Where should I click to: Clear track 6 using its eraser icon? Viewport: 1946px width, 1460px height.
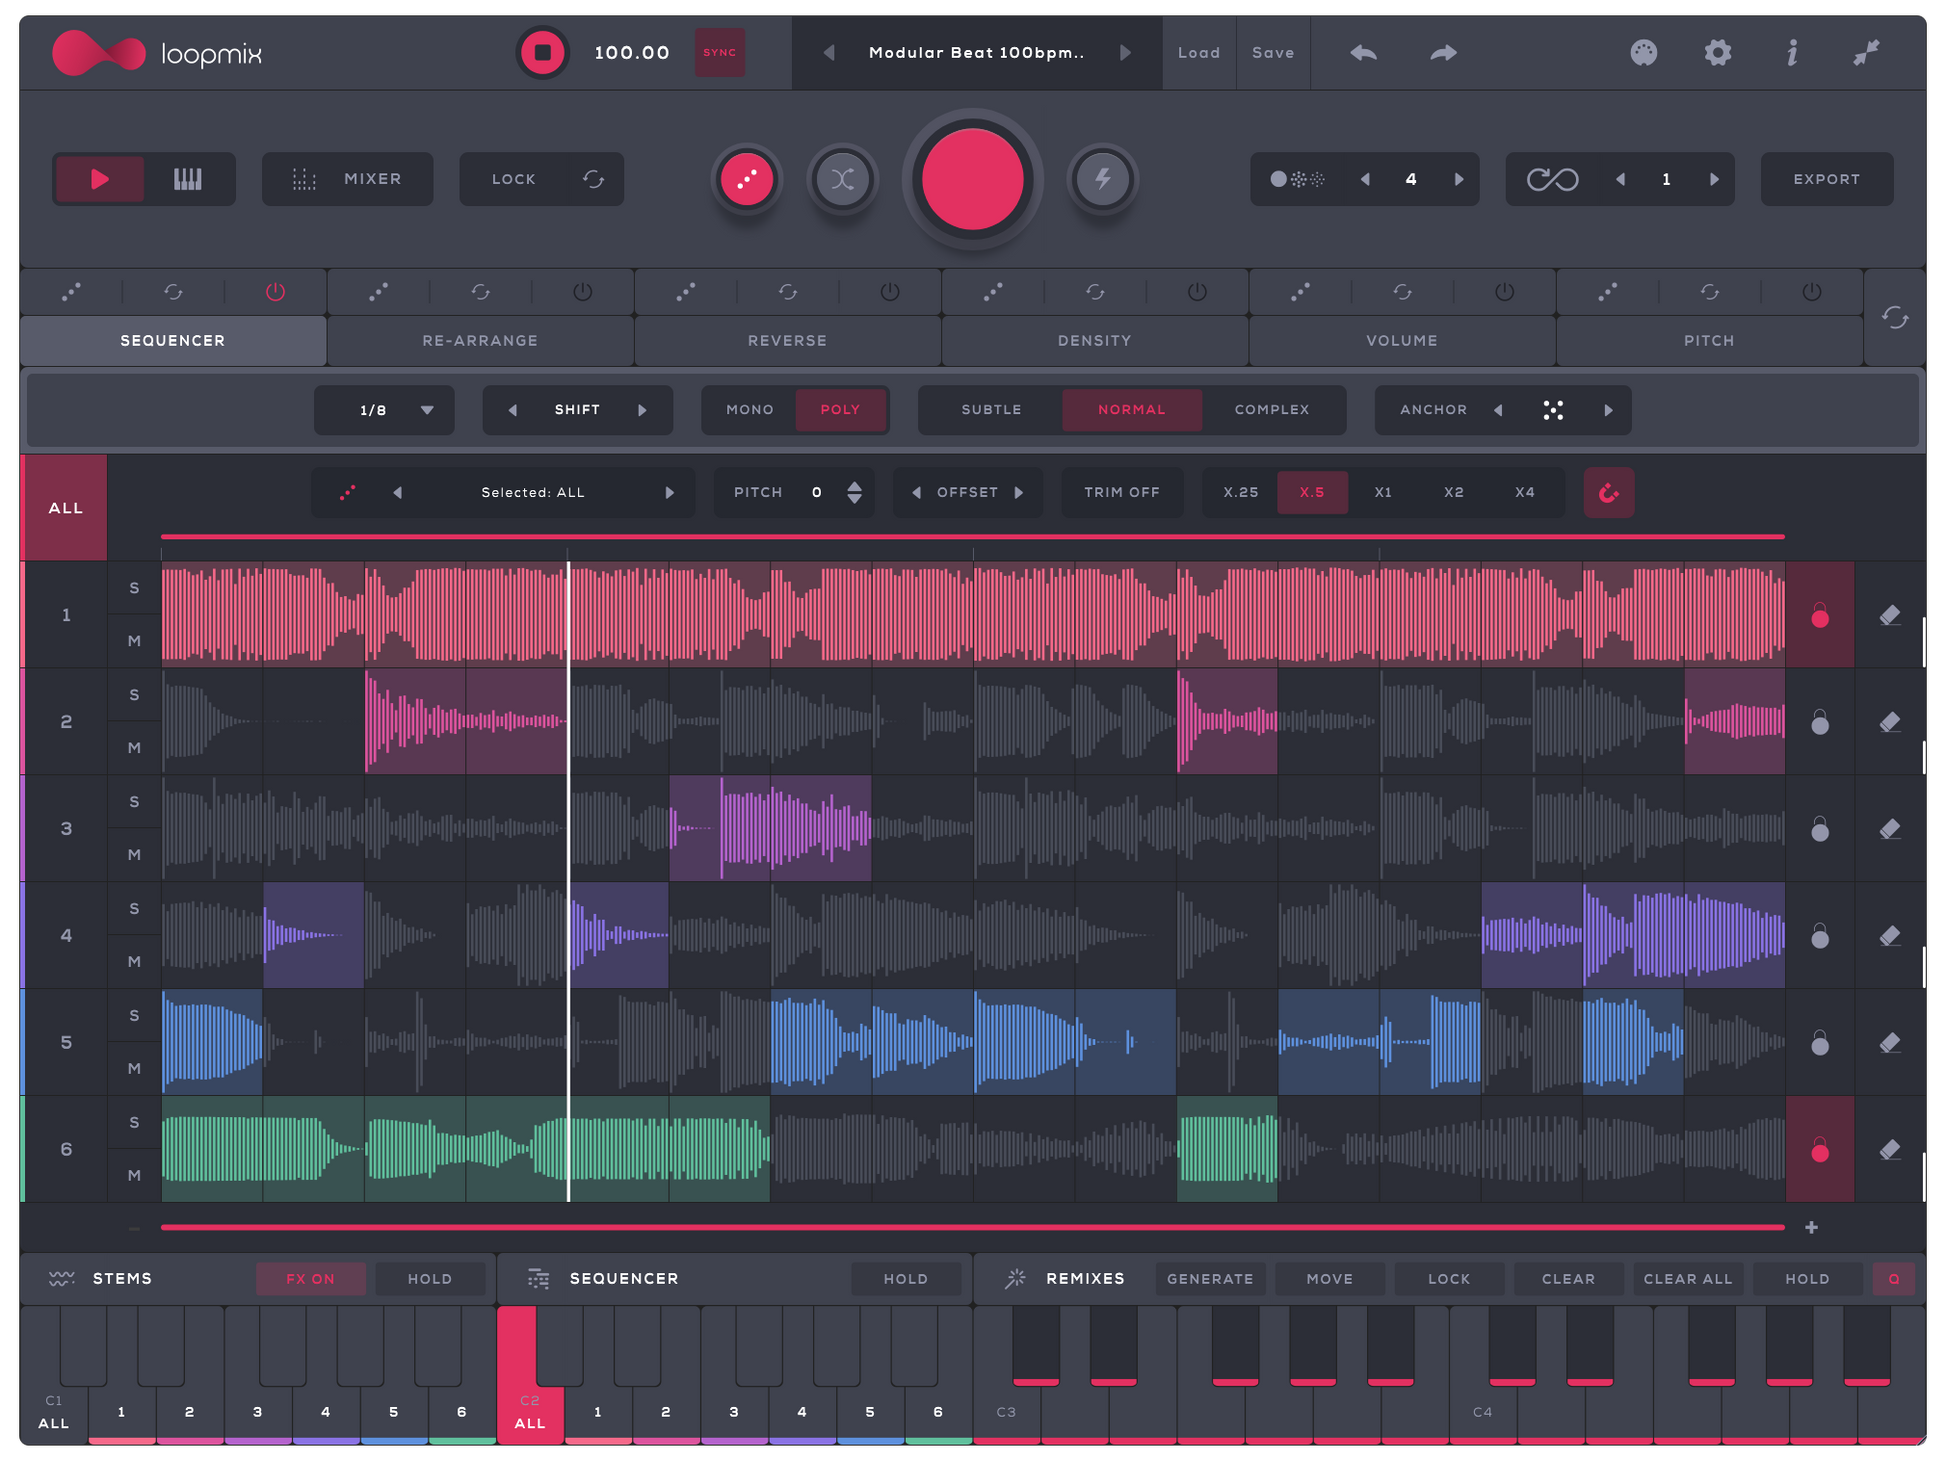click(x=1891, y=1149)
